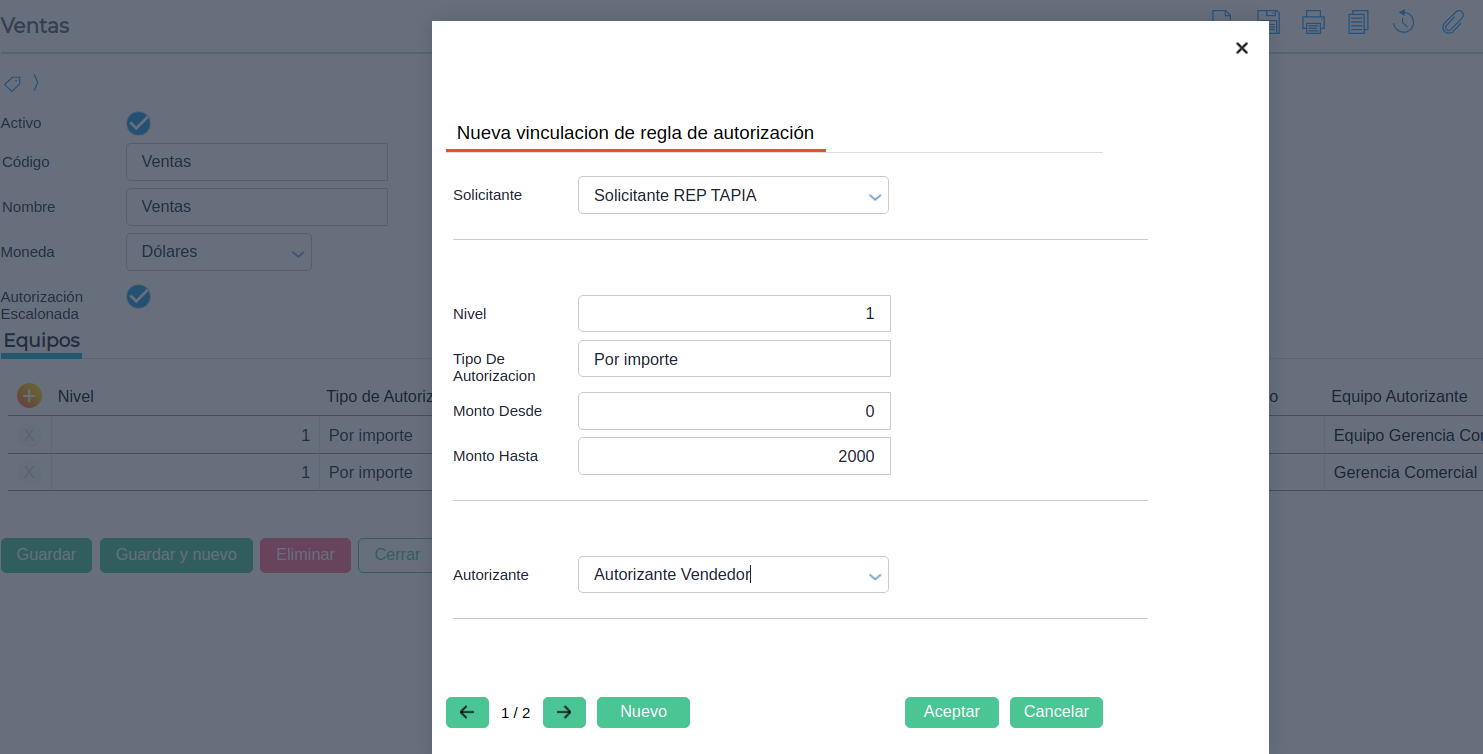Click the Cancelar button
The width and height of the screenshot is (1483, 754).
1056,712
